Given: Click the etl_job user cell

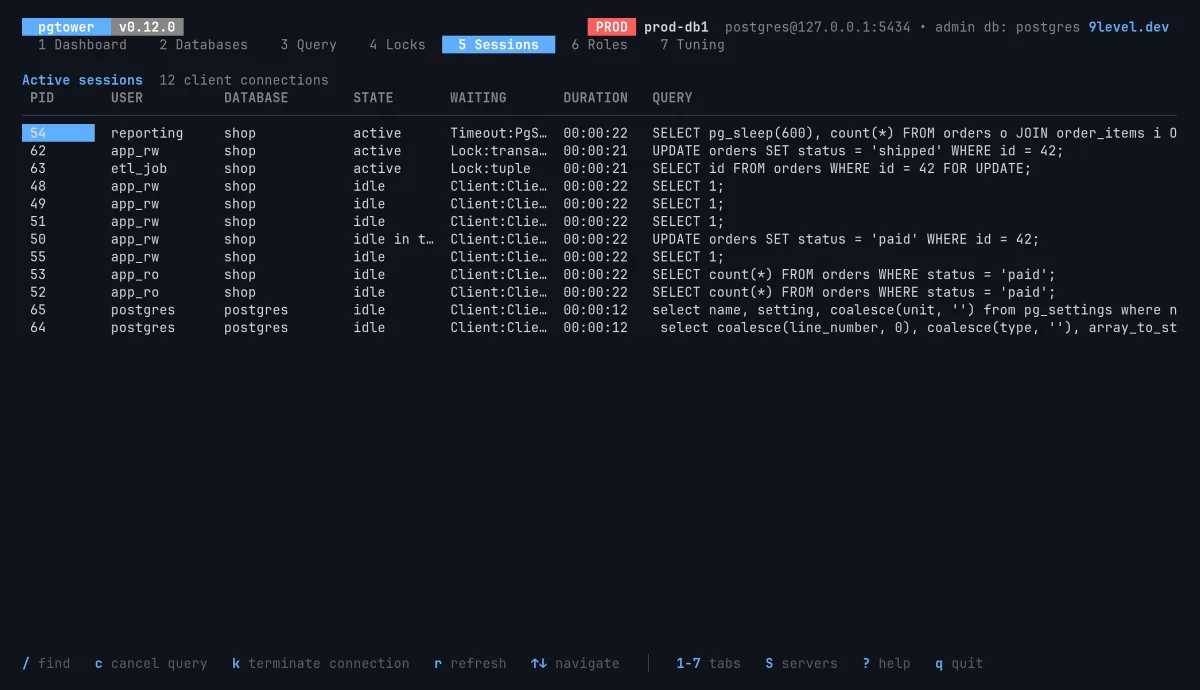Looking at the screenshot, I should tap(139, 169).
